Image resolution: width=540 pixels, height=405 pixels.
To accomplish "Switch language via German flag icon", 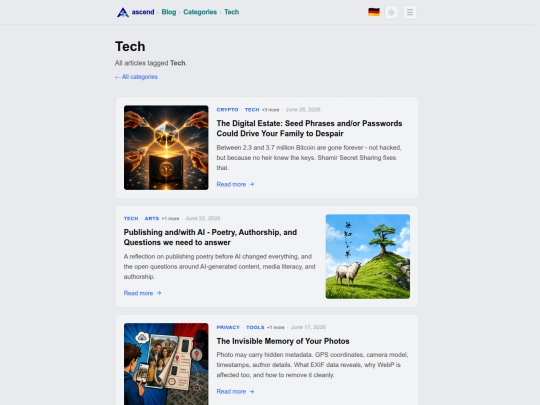I will click(x=374, y=12).
